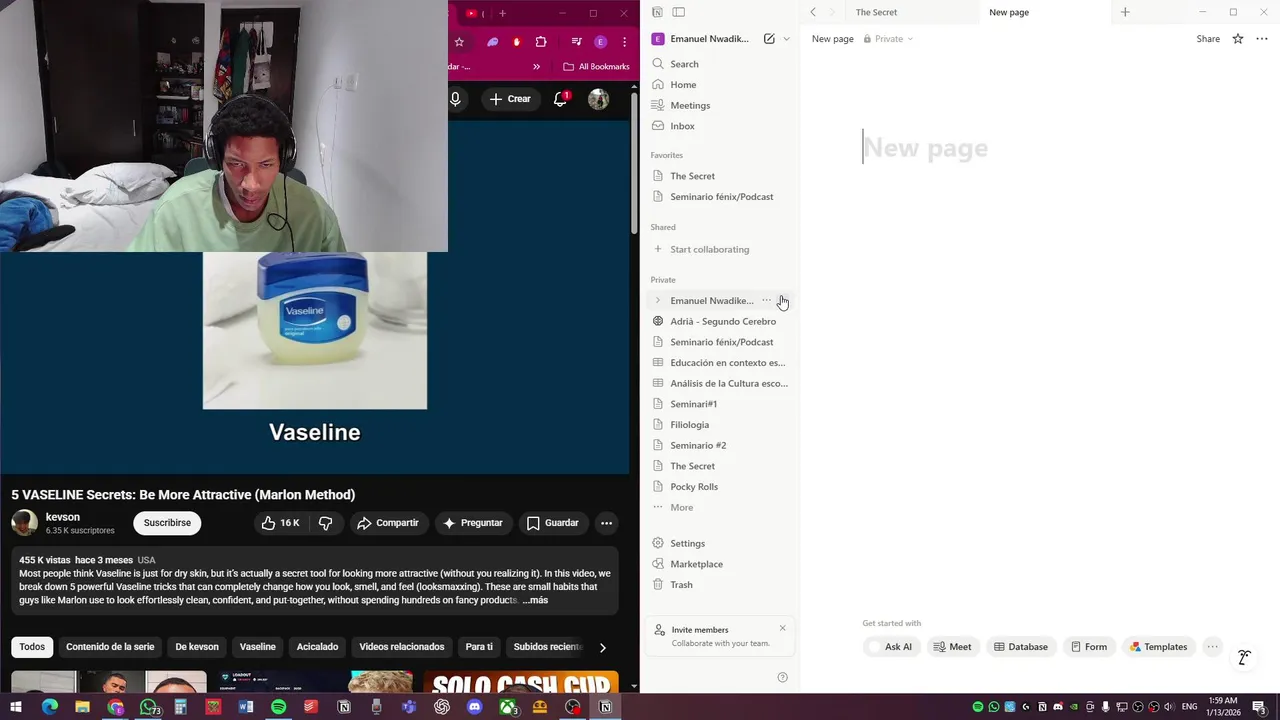The image size is (1280, 720).
Task: Open Adrià - Segundo Cerebro page
Action: coord(720,322)
